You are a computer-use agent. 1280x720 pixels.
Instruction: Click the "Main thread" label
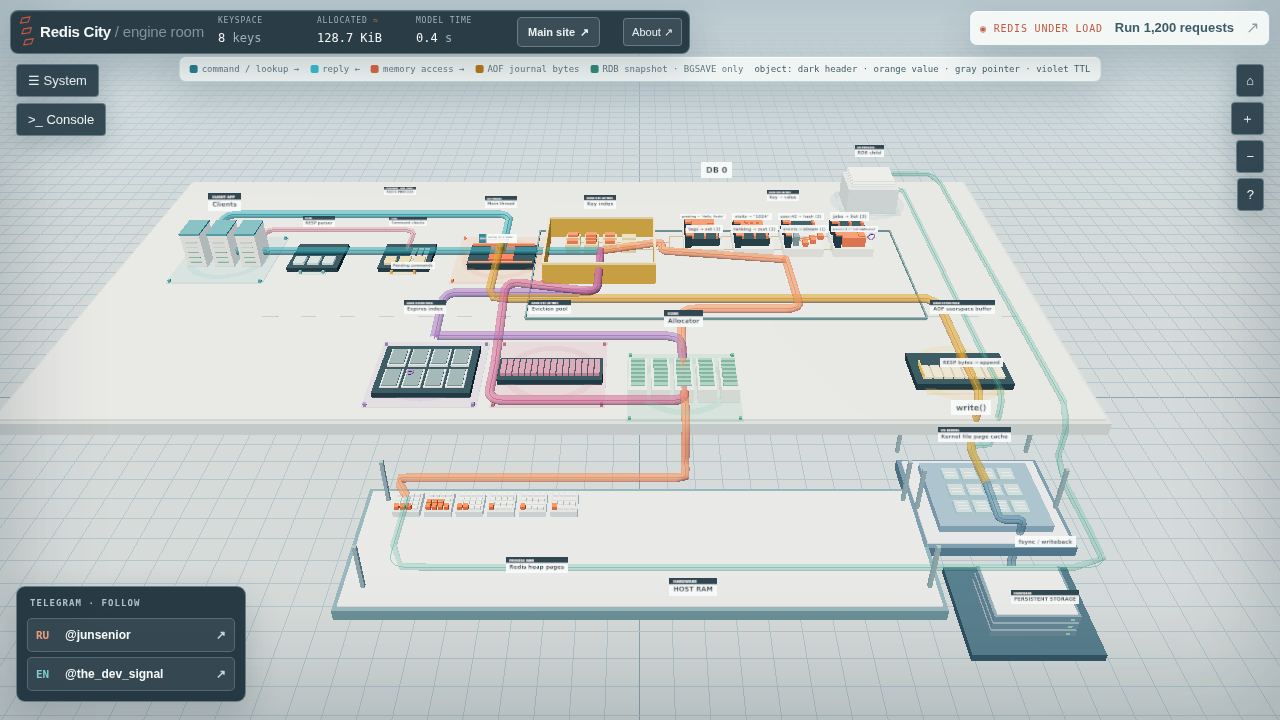coord(501,203)
